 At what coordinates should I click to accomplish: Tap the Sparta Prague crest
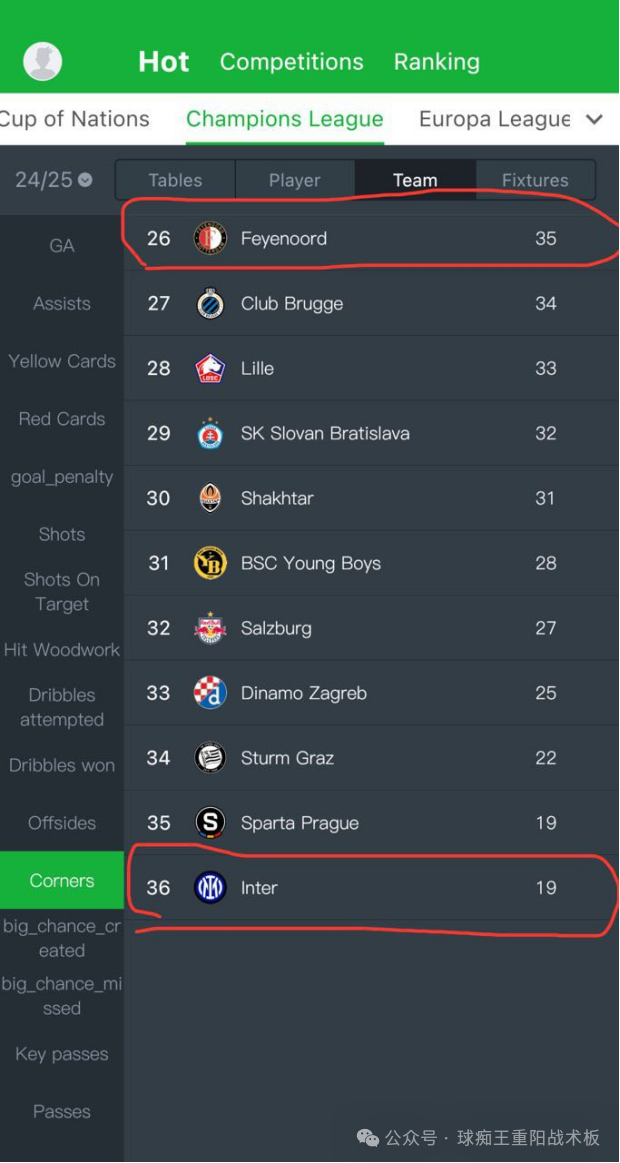point(210,823)
